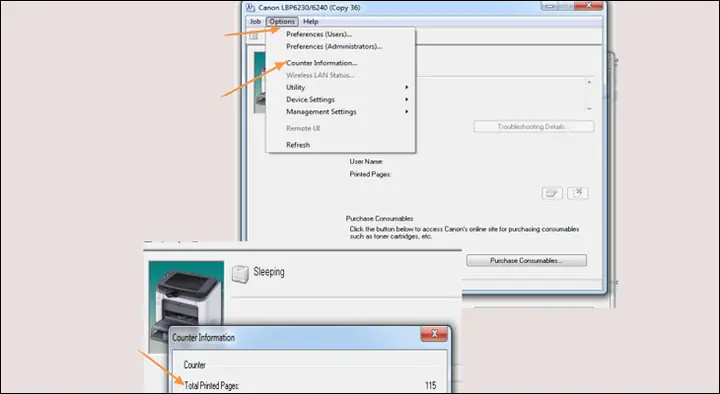Click the Purchase Consumables heading text
720x394 pixels.
pyautogui.click(x=380, y=219)
